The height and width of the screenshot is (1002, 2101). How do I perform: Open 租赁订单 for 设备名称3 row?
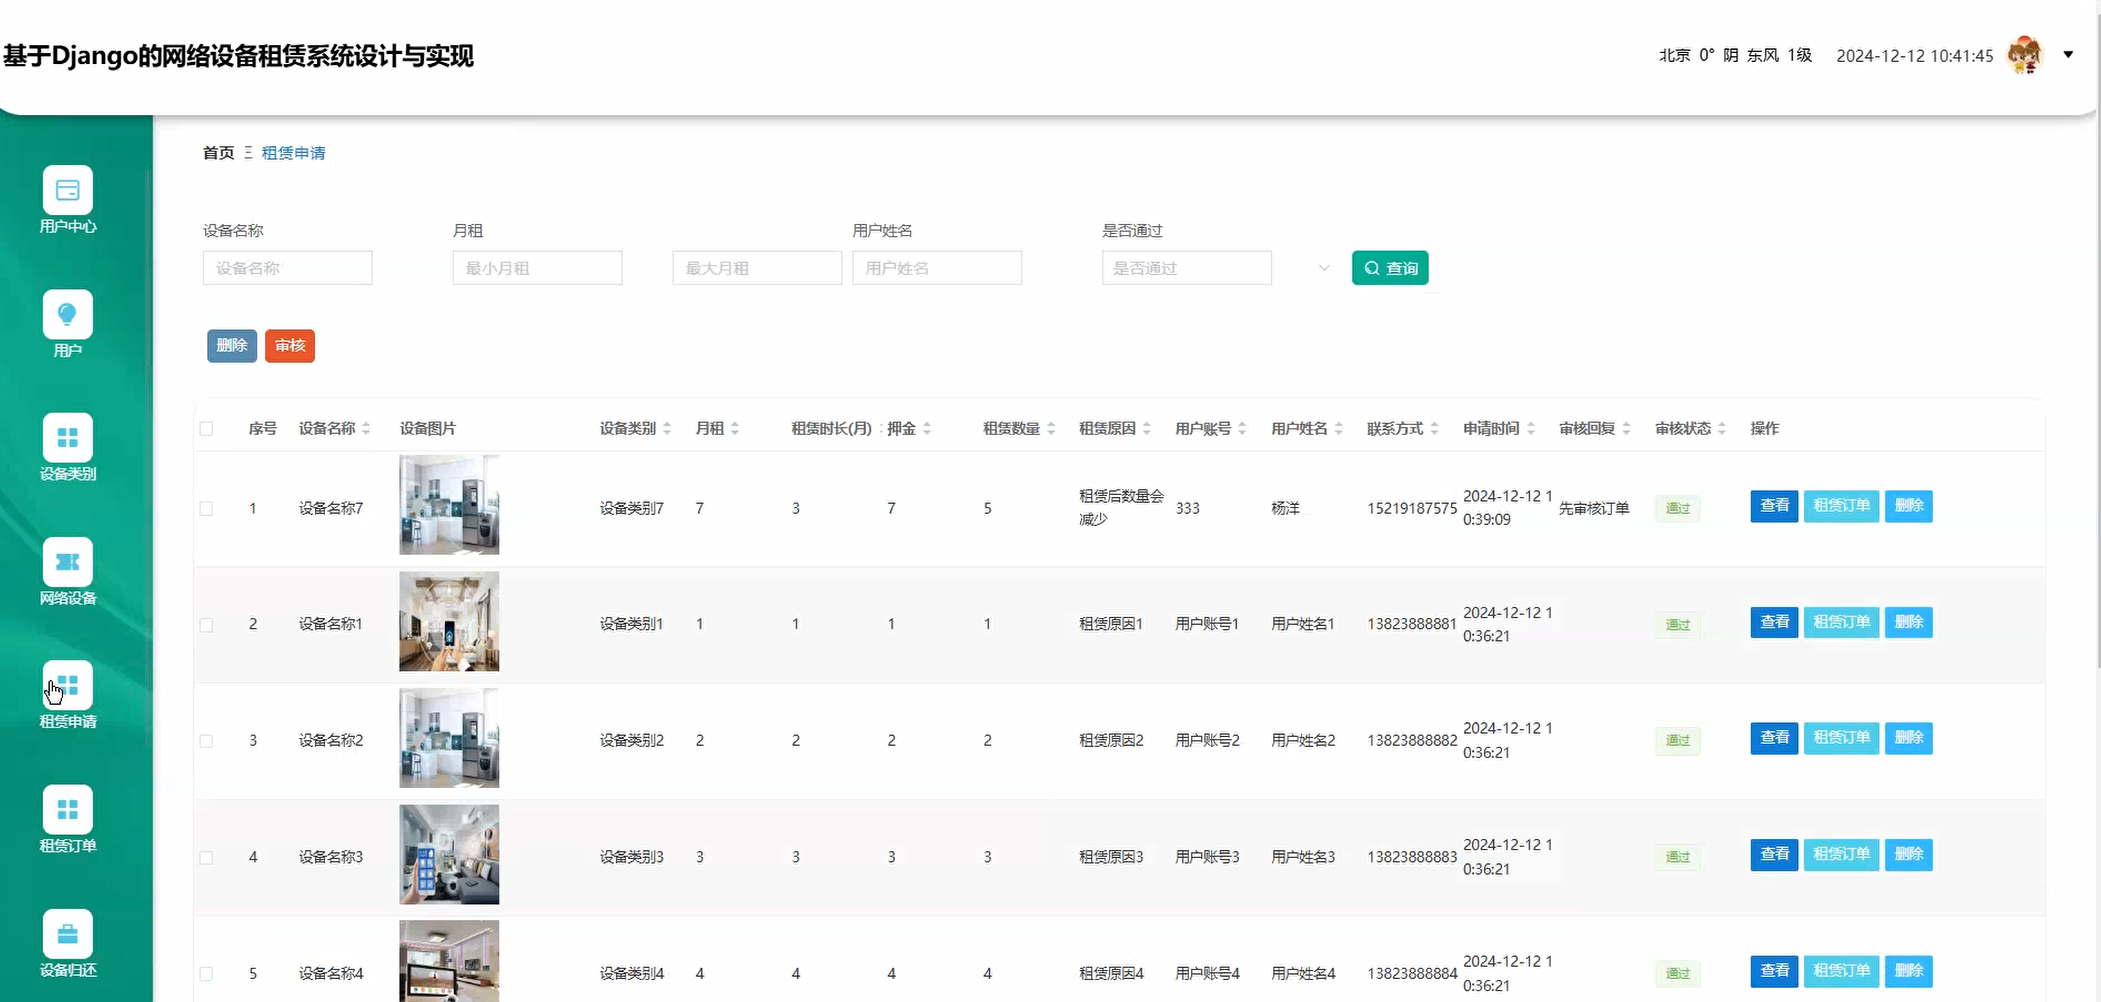click(x=1841, y=855)
